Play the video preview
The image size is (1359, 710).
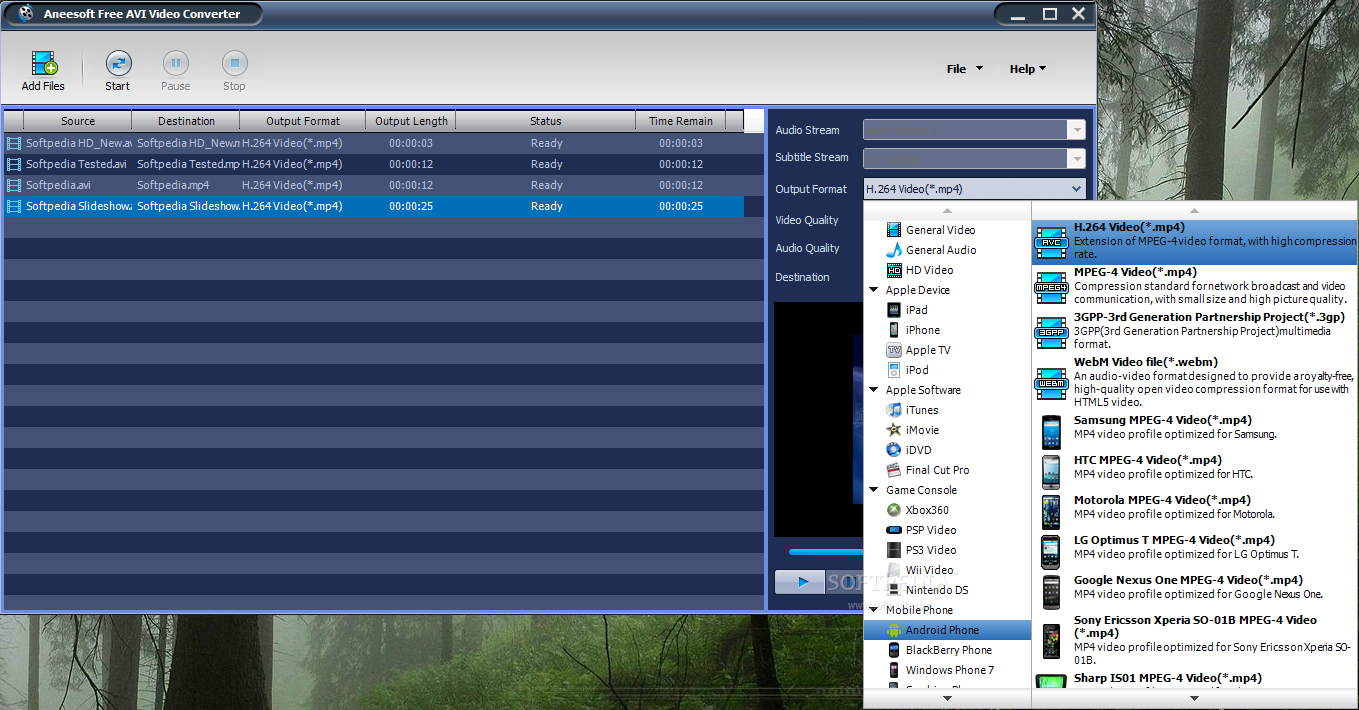click(x=800, y=581)
